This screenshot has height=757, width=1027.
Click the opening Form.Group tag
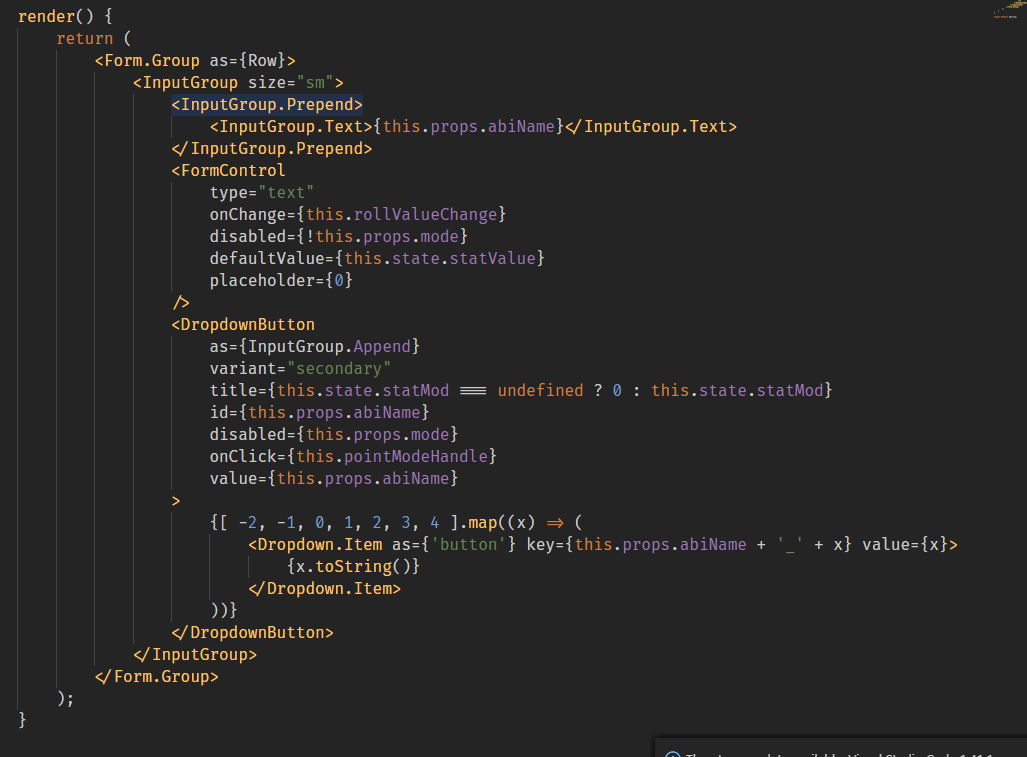pyautogui.click(x=151, y=60)
